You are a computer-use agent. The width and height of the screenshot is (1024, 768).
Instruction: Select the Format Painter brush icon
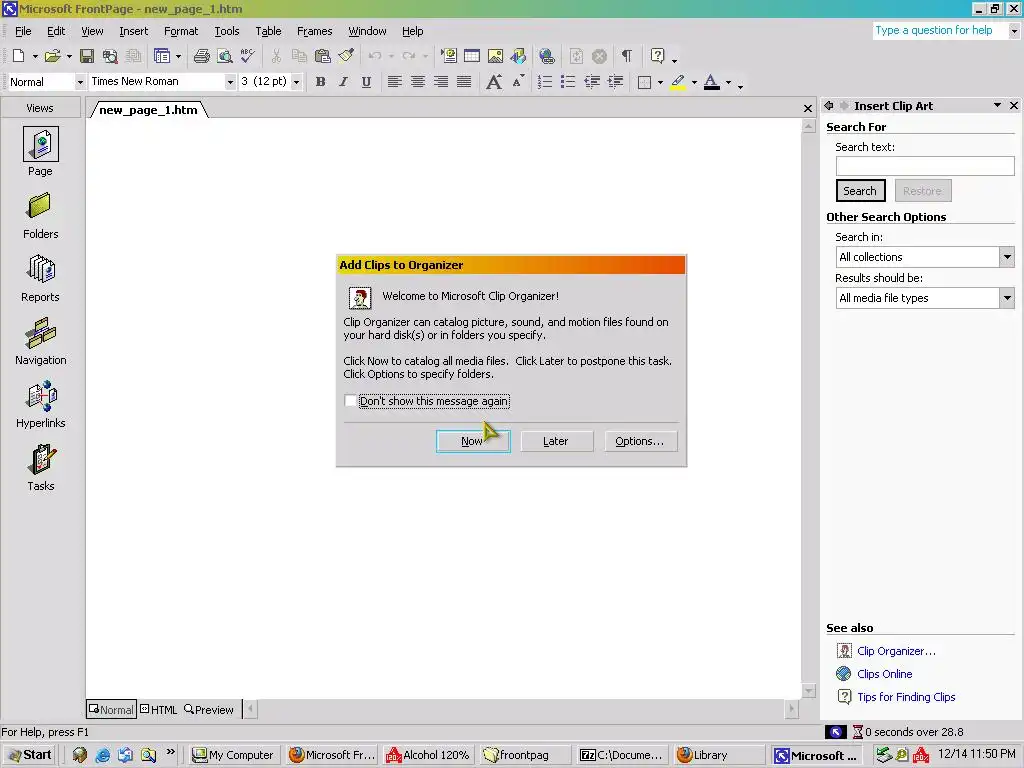tap(346, 56)
